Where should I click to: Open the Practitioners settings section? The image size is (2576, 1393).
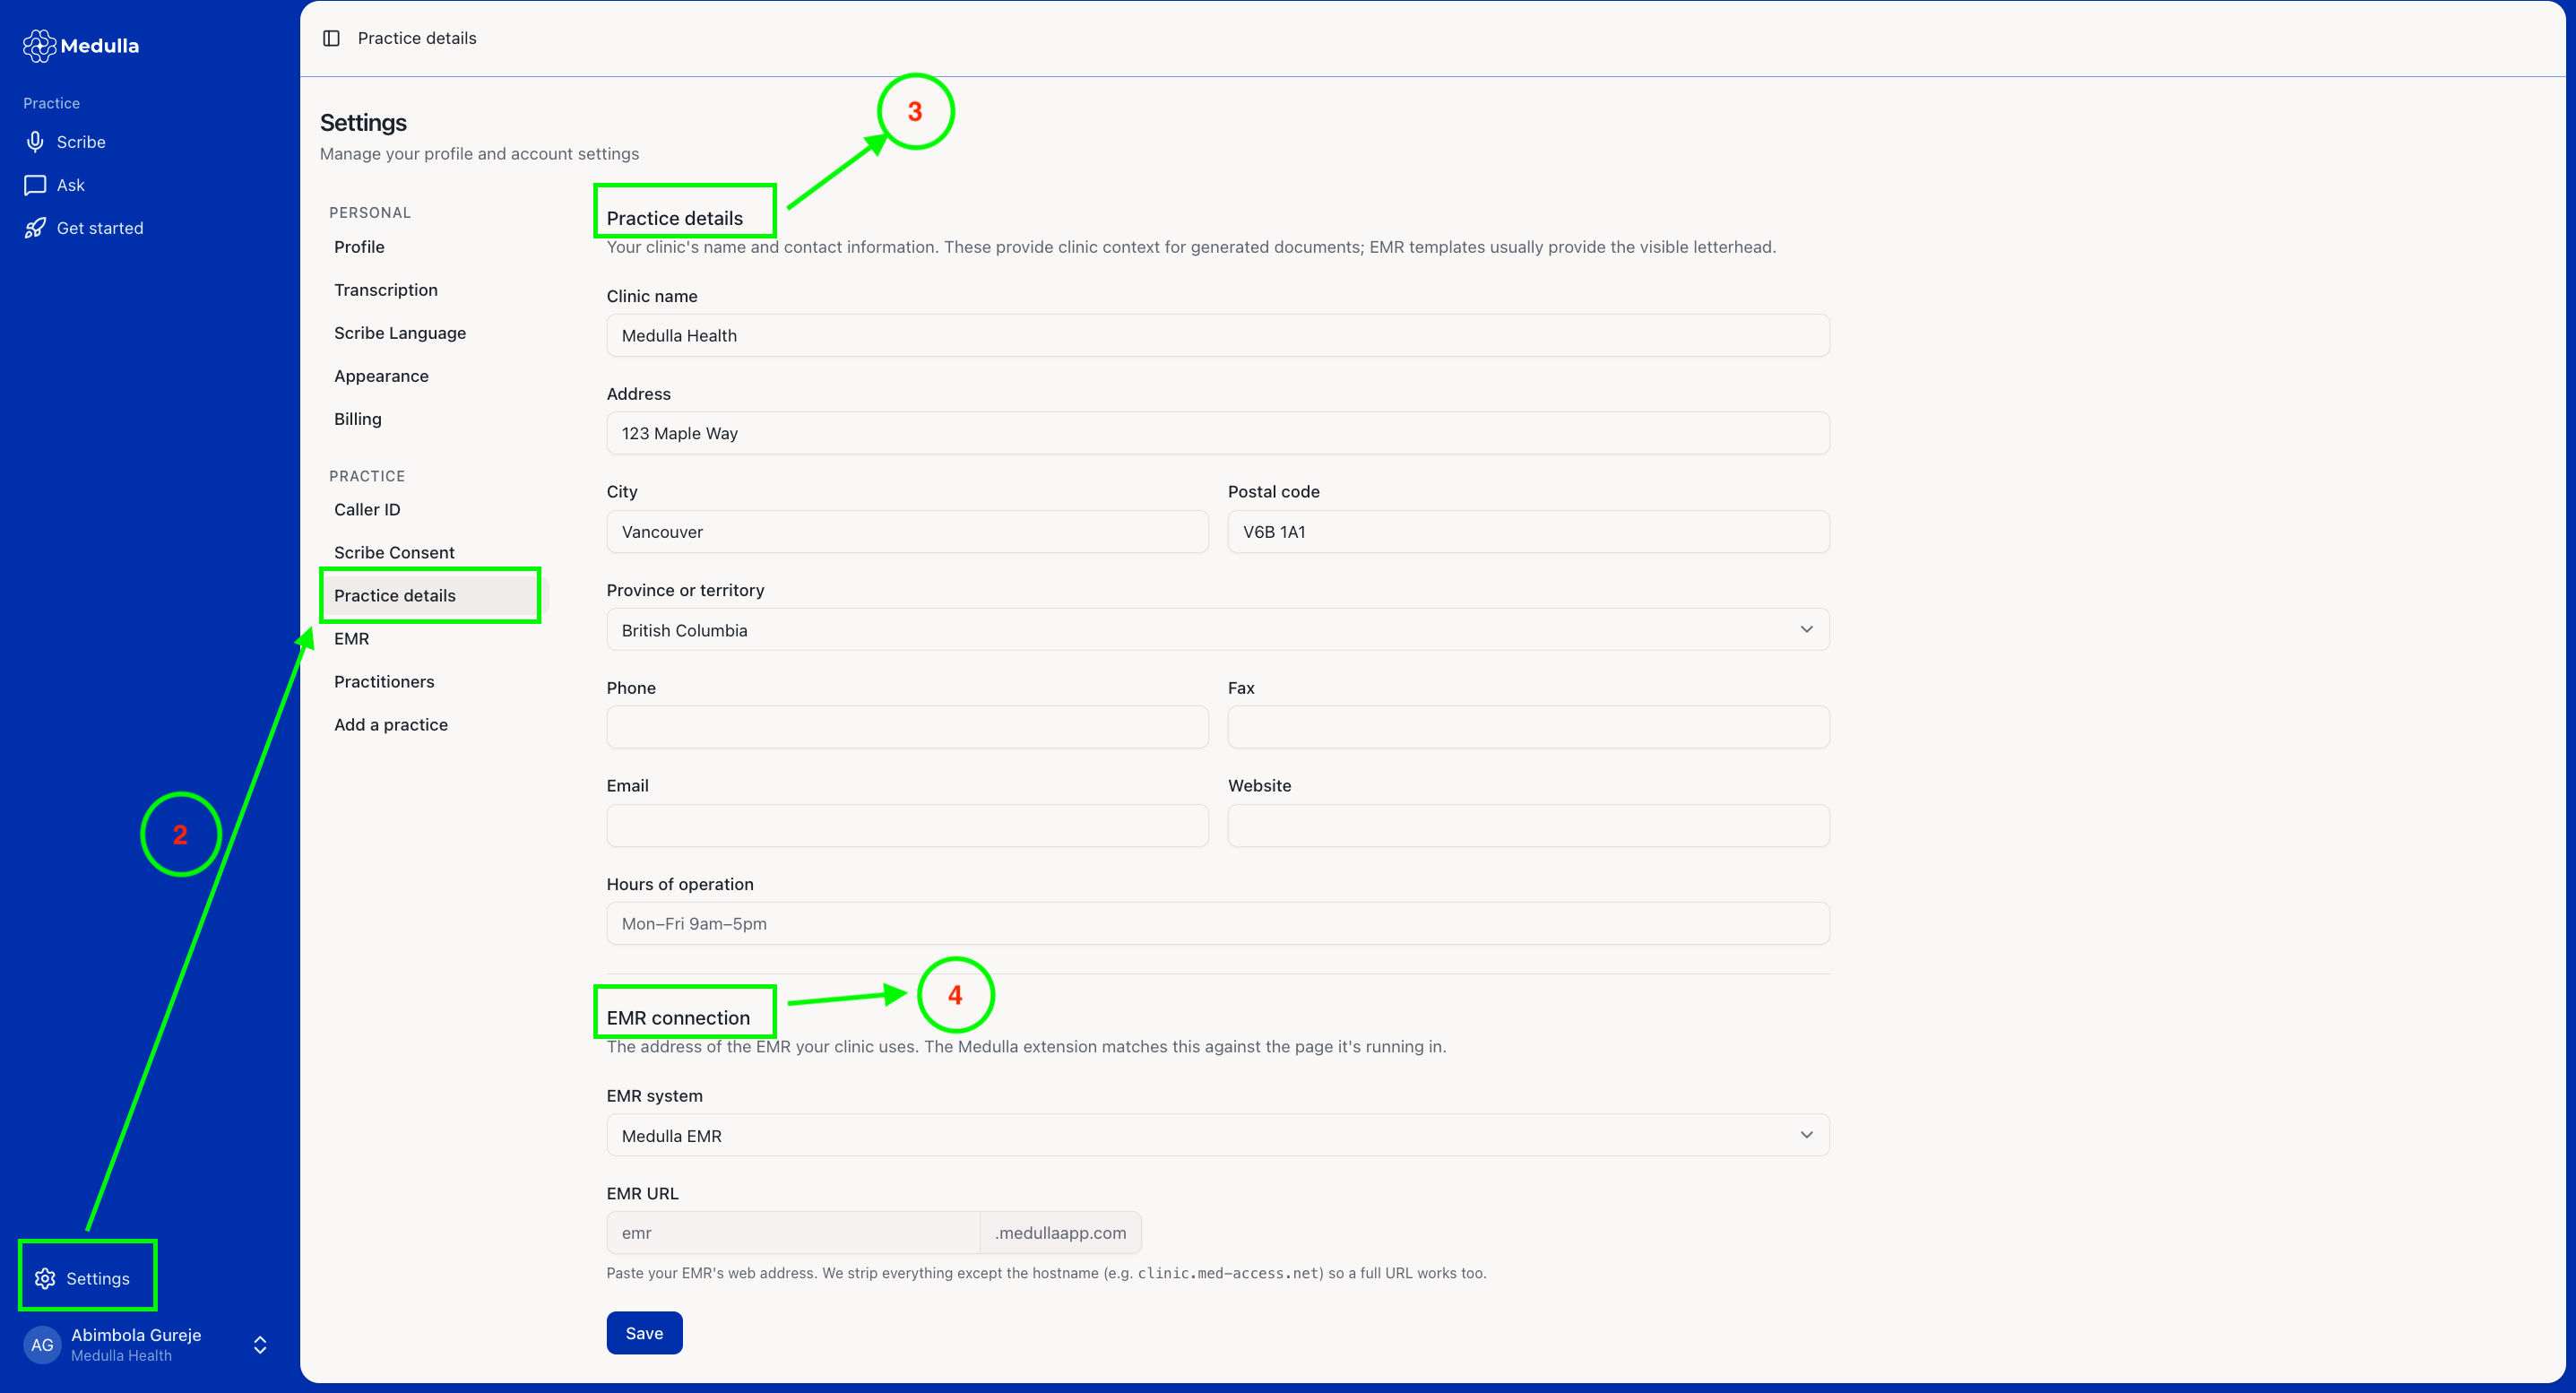coord(384,681)
